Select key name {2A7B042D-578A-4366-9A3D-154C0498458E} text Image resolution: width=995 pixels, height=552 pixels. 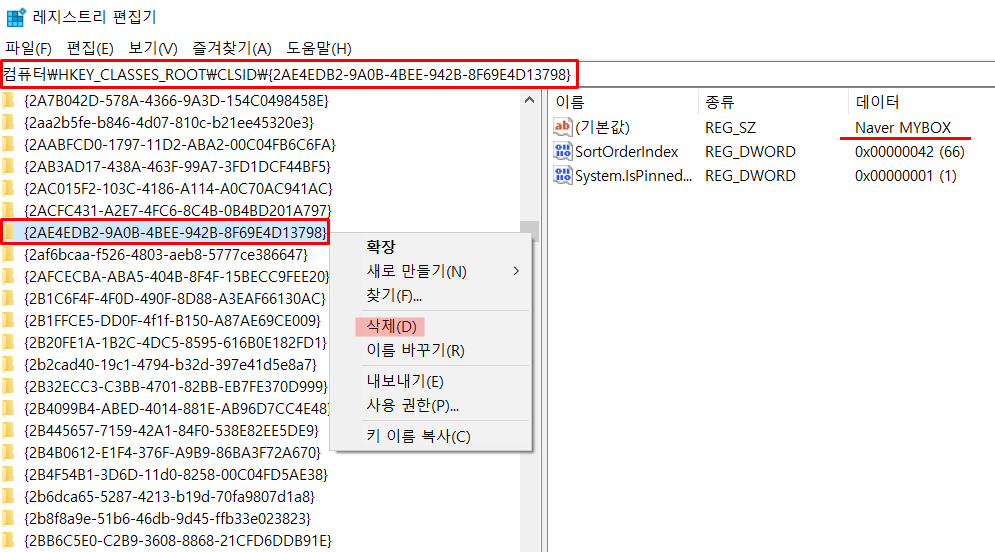(176, 100)
